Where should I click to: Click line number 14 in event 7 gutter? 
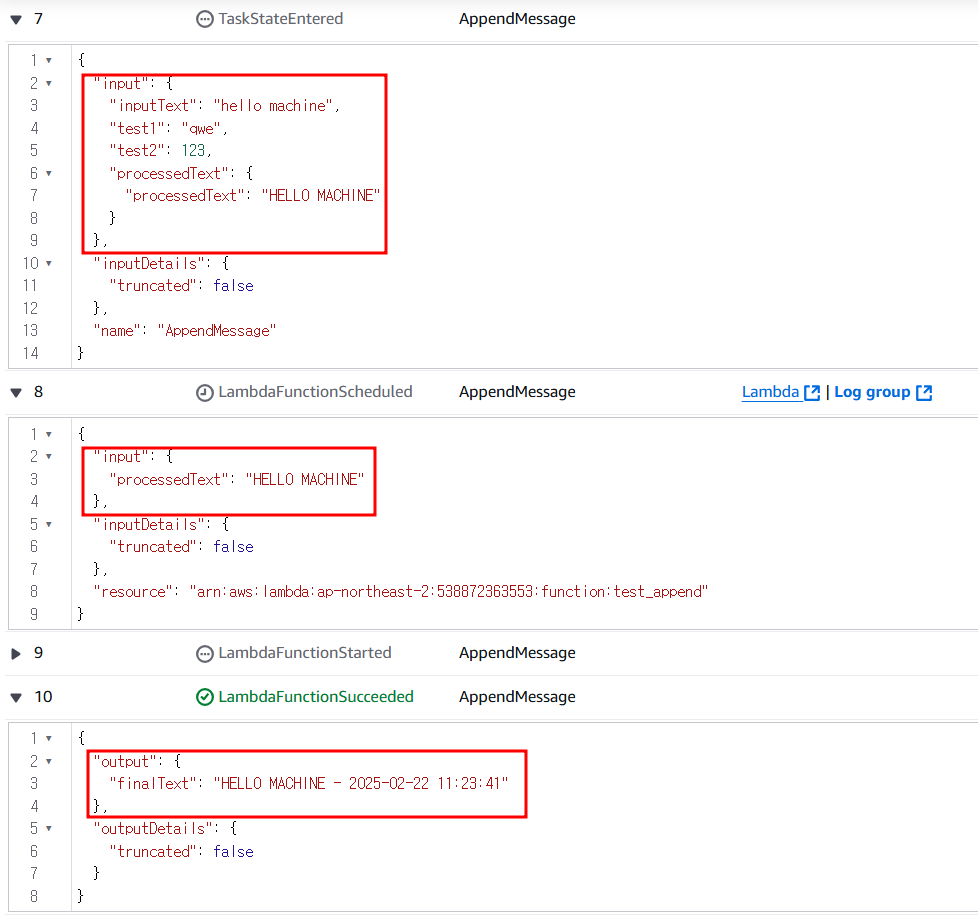point(31,354)
